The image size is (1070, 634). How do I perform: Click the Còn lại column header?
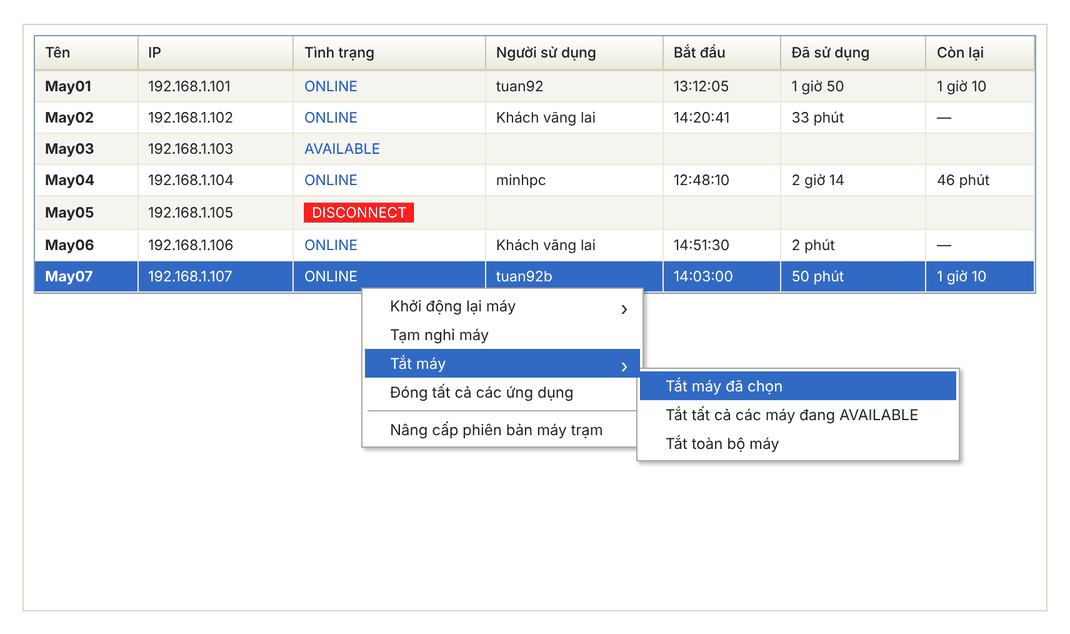980,53
